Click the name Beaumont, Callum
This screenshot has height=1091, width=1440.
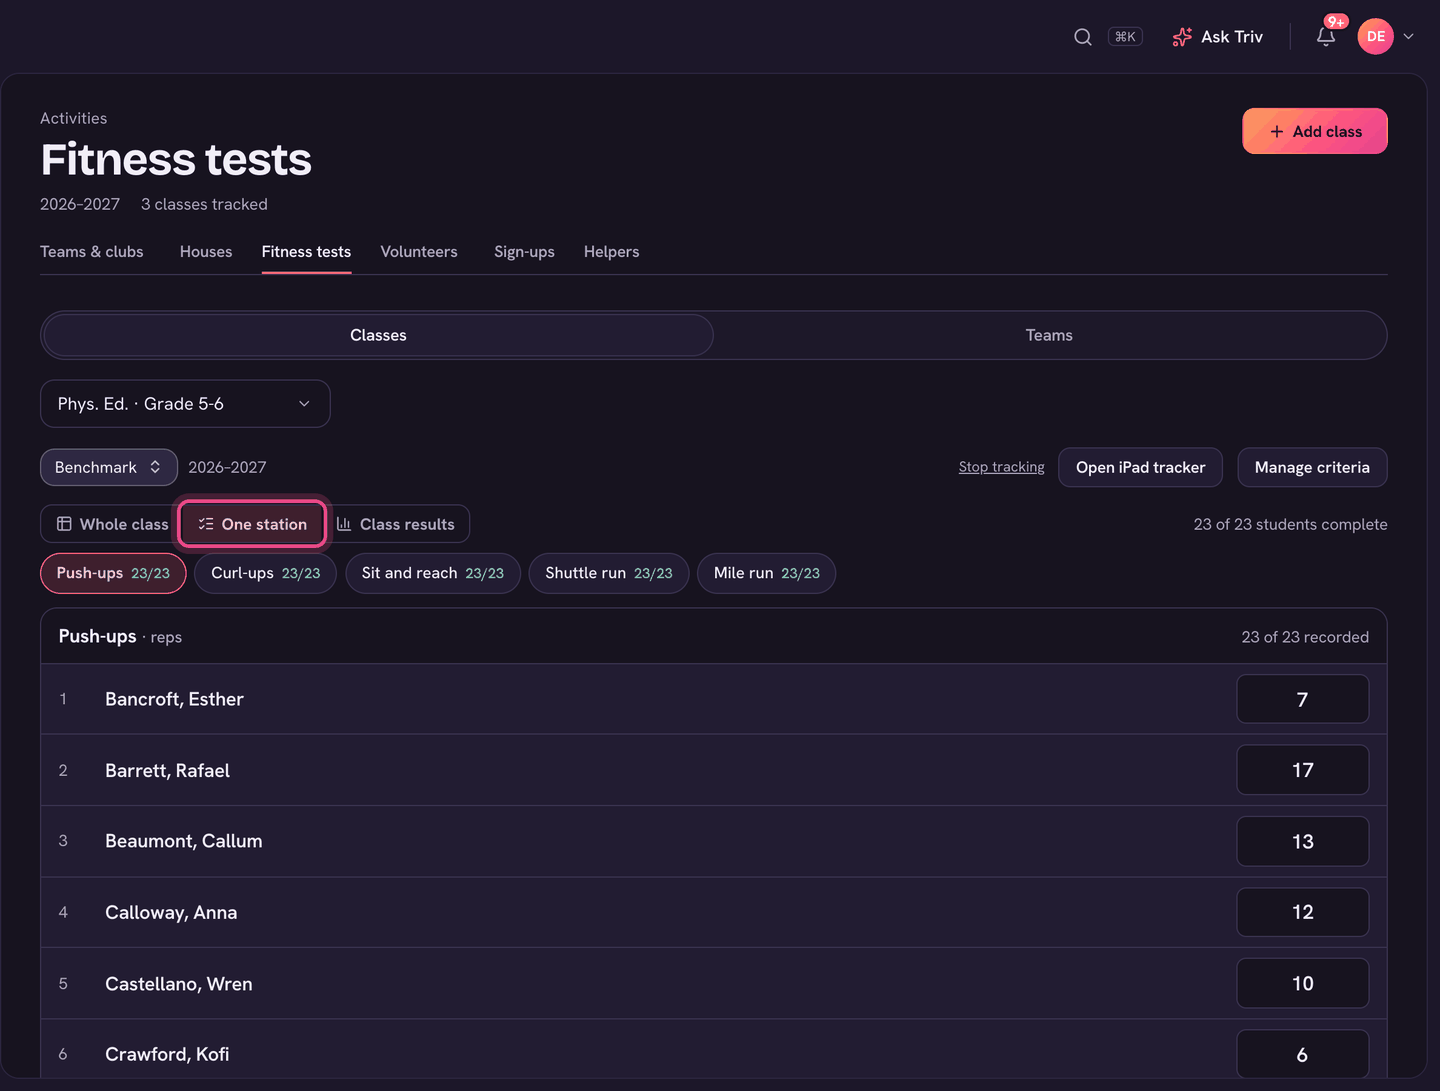184,841
